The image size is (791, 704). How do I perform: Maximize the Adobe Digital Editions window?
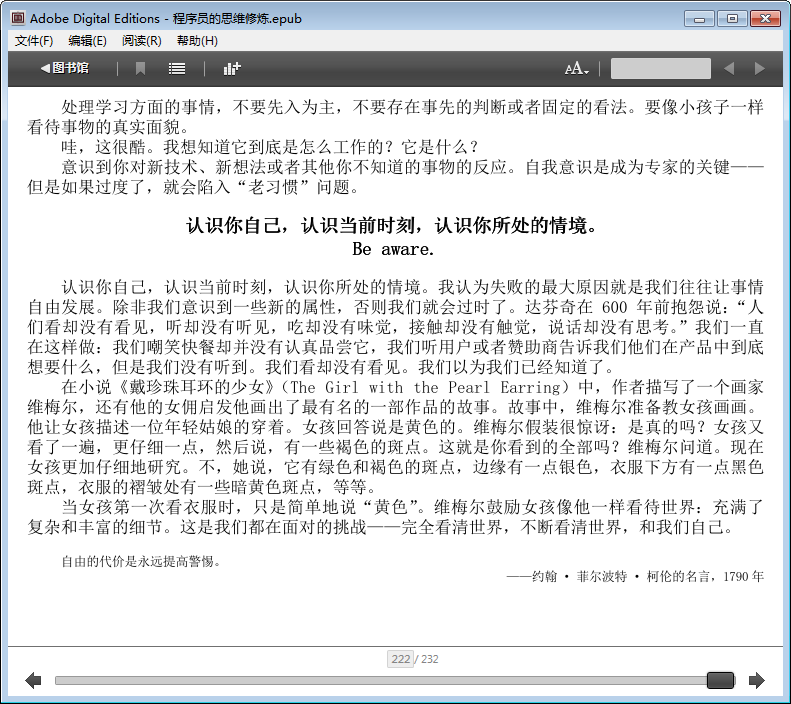(732, 18)
